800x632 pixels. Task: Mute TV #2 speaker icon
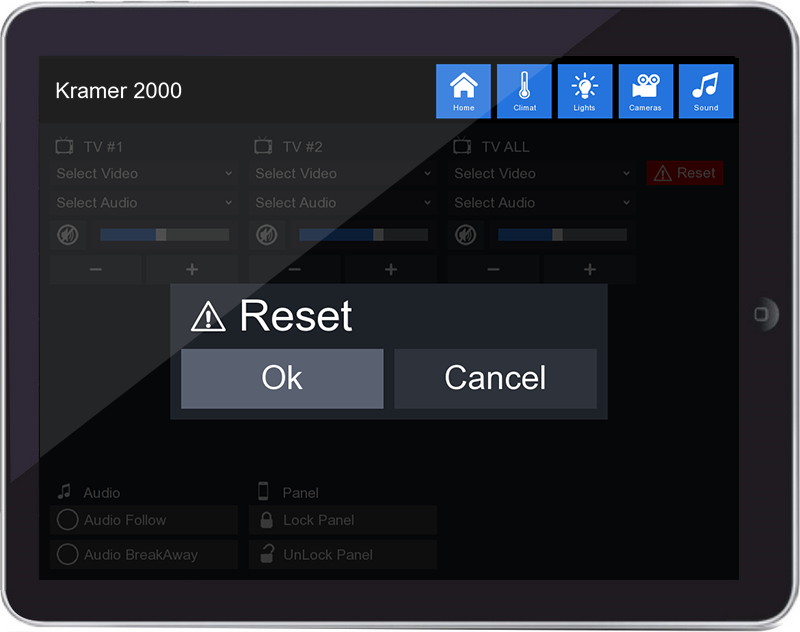click(x=266, y=235)
